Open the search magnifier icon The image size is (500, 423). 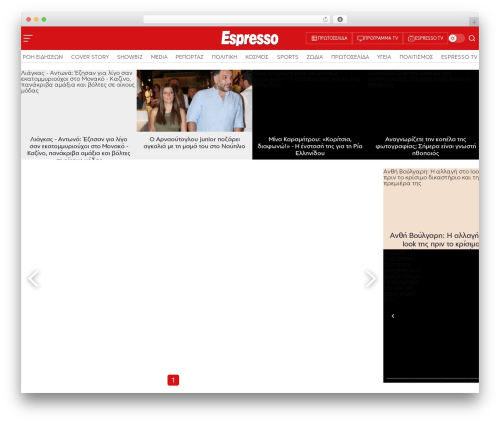tap(472, 38)
